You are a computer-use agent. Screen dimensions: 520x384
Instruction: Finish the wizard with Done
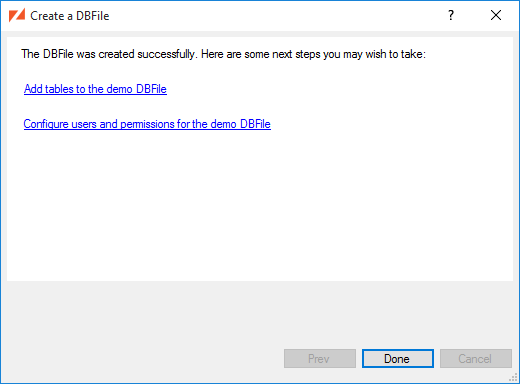pyautogui.click(x=398, y=359)
